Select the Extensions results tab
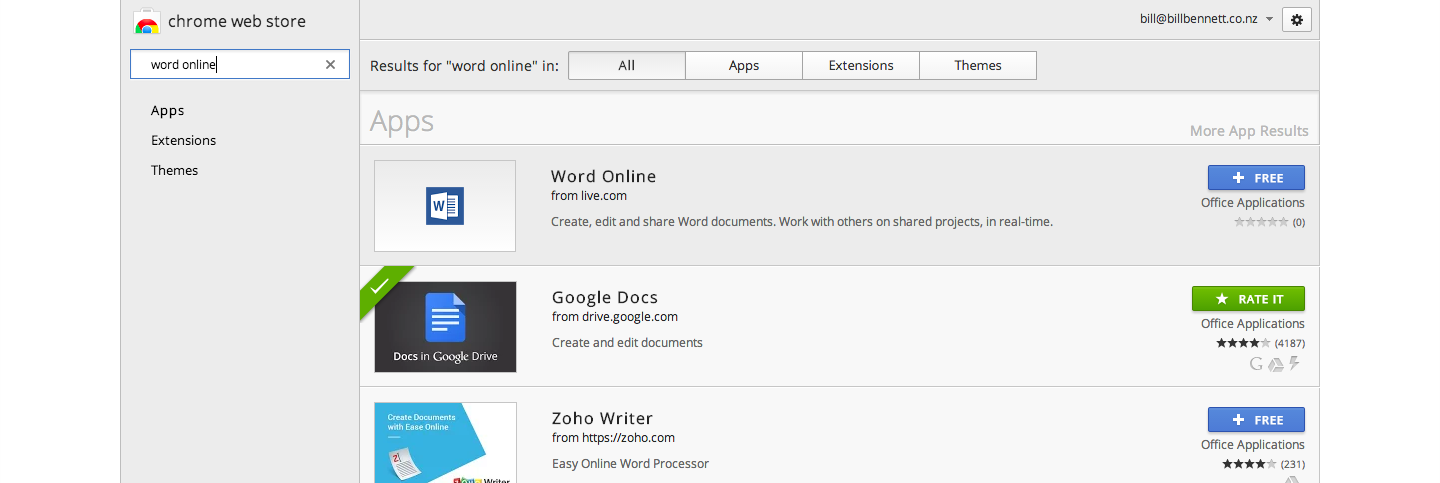 pos(861,65)
